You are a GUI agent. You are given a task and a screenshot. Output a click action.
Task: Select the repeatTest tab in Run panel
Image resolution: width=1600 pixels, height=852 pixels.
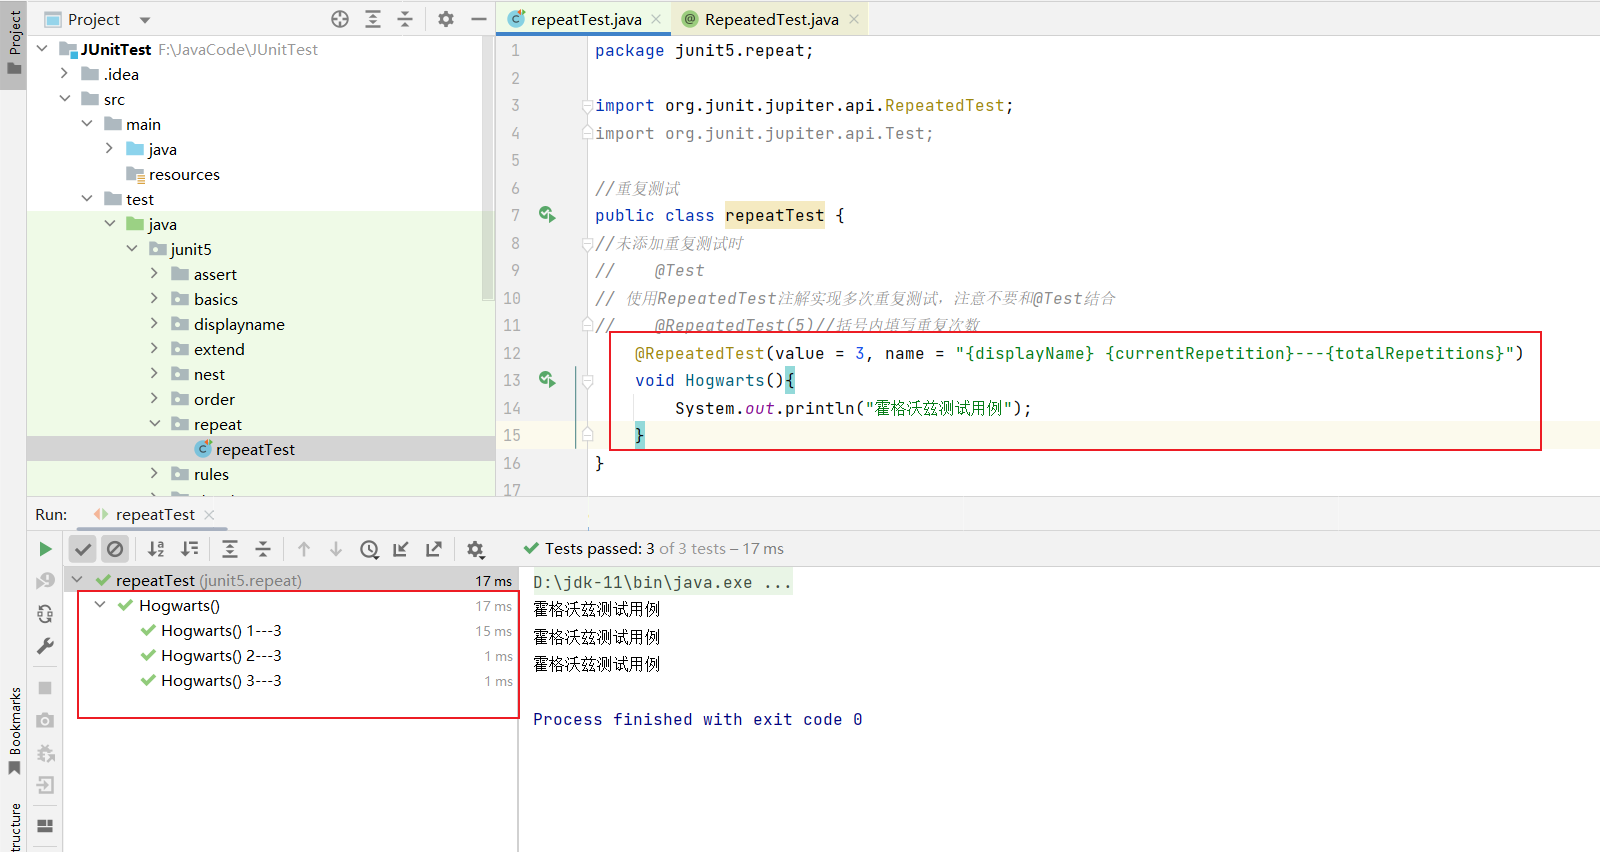[x=155, y=514]
